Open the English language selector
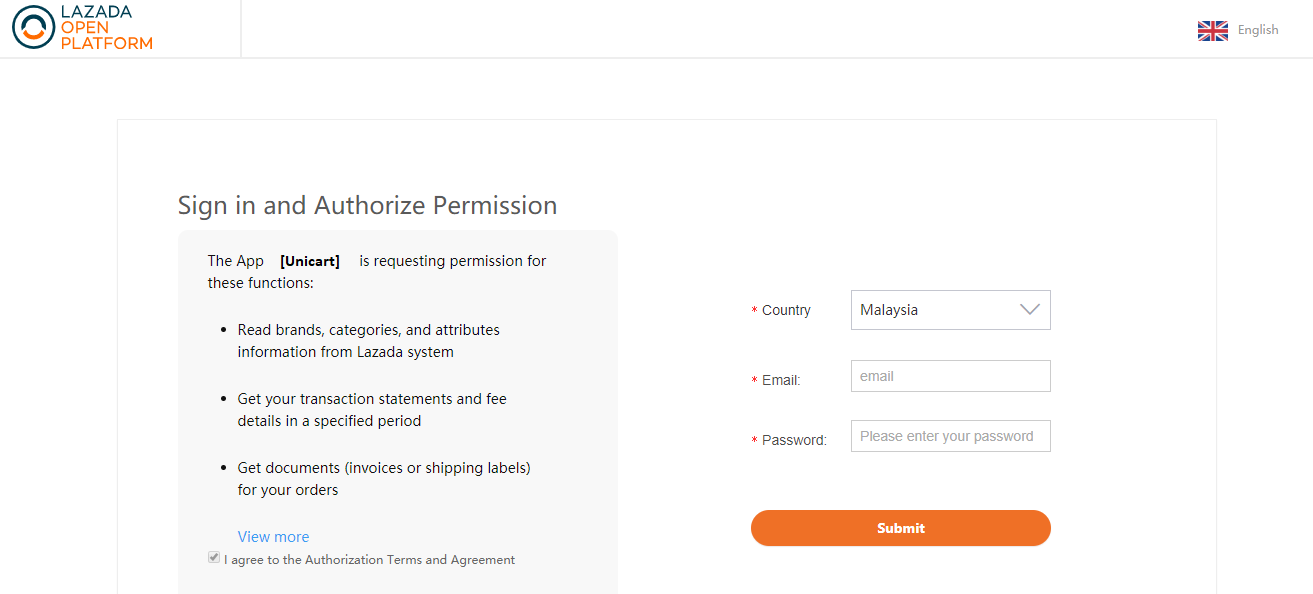 (x=1258, y=30)
